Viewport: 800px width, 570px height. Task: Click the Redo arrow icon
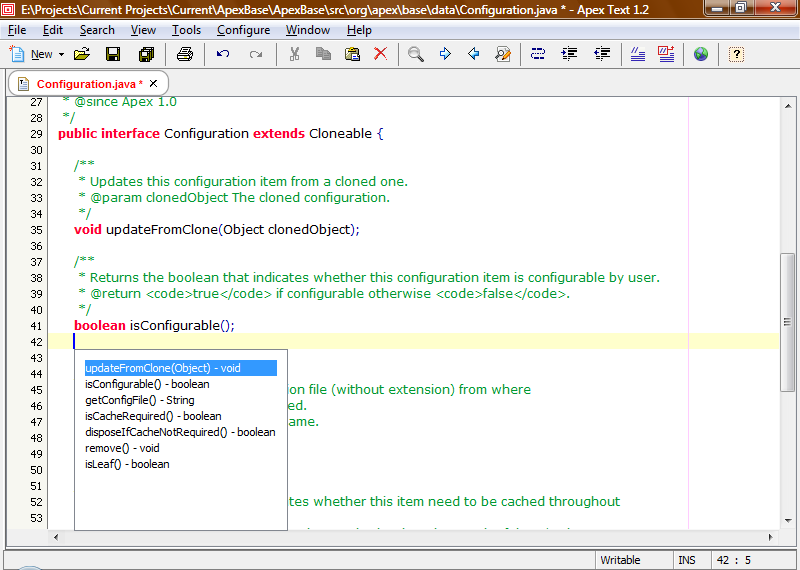[x=256, y=54]
